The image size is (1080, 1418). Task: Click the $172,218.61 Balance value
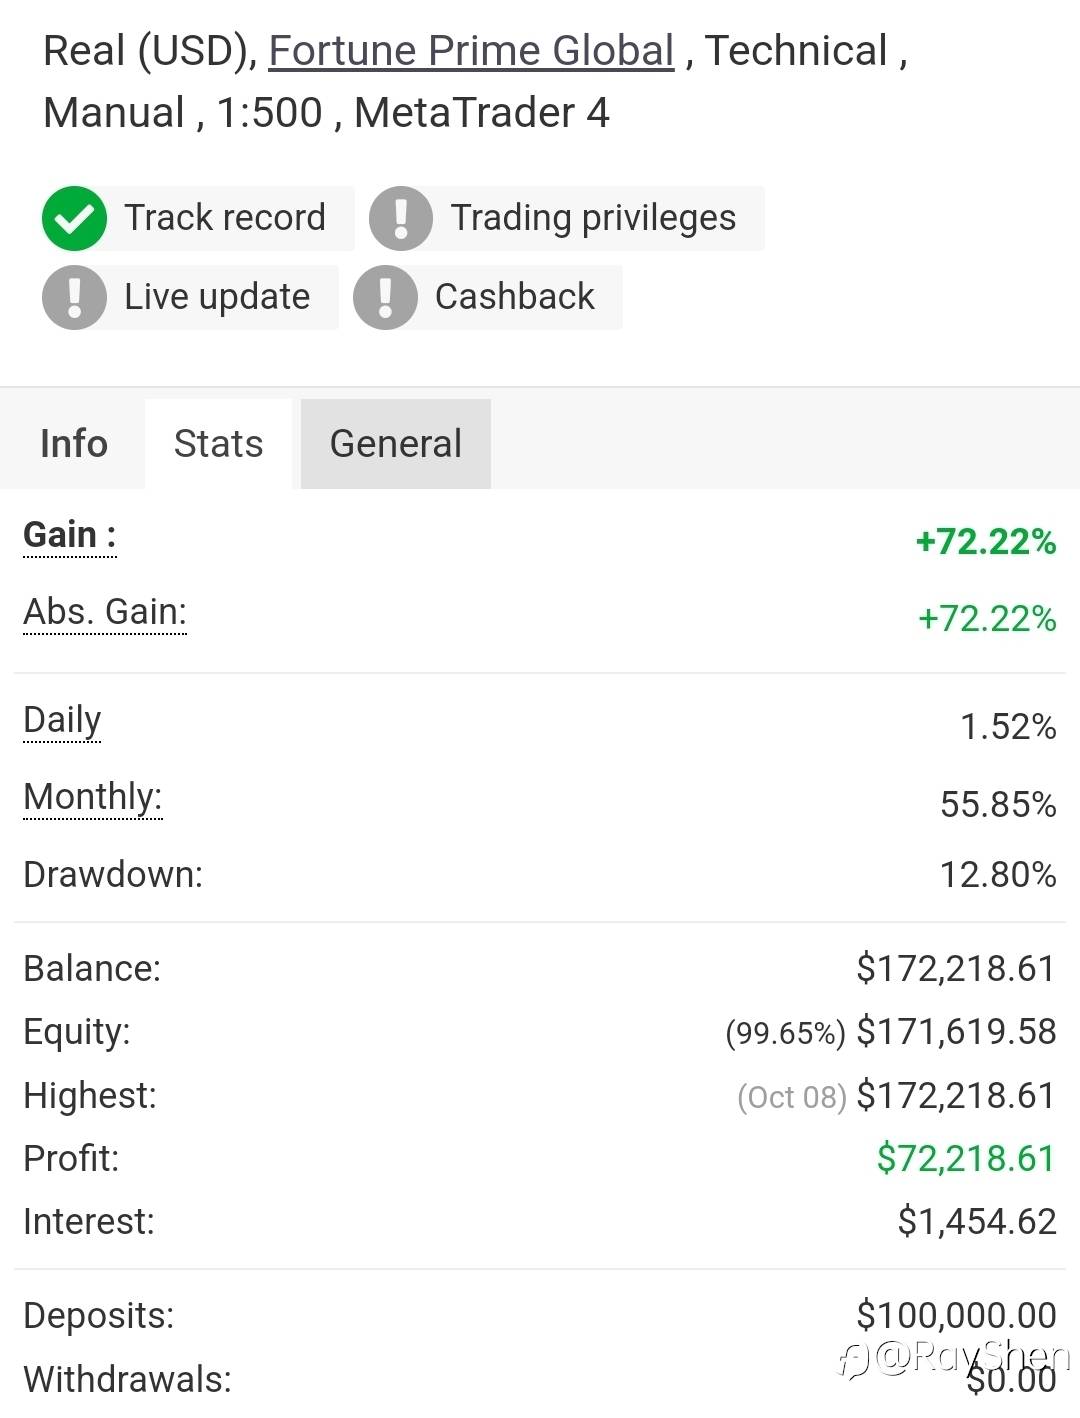(956, 969)
